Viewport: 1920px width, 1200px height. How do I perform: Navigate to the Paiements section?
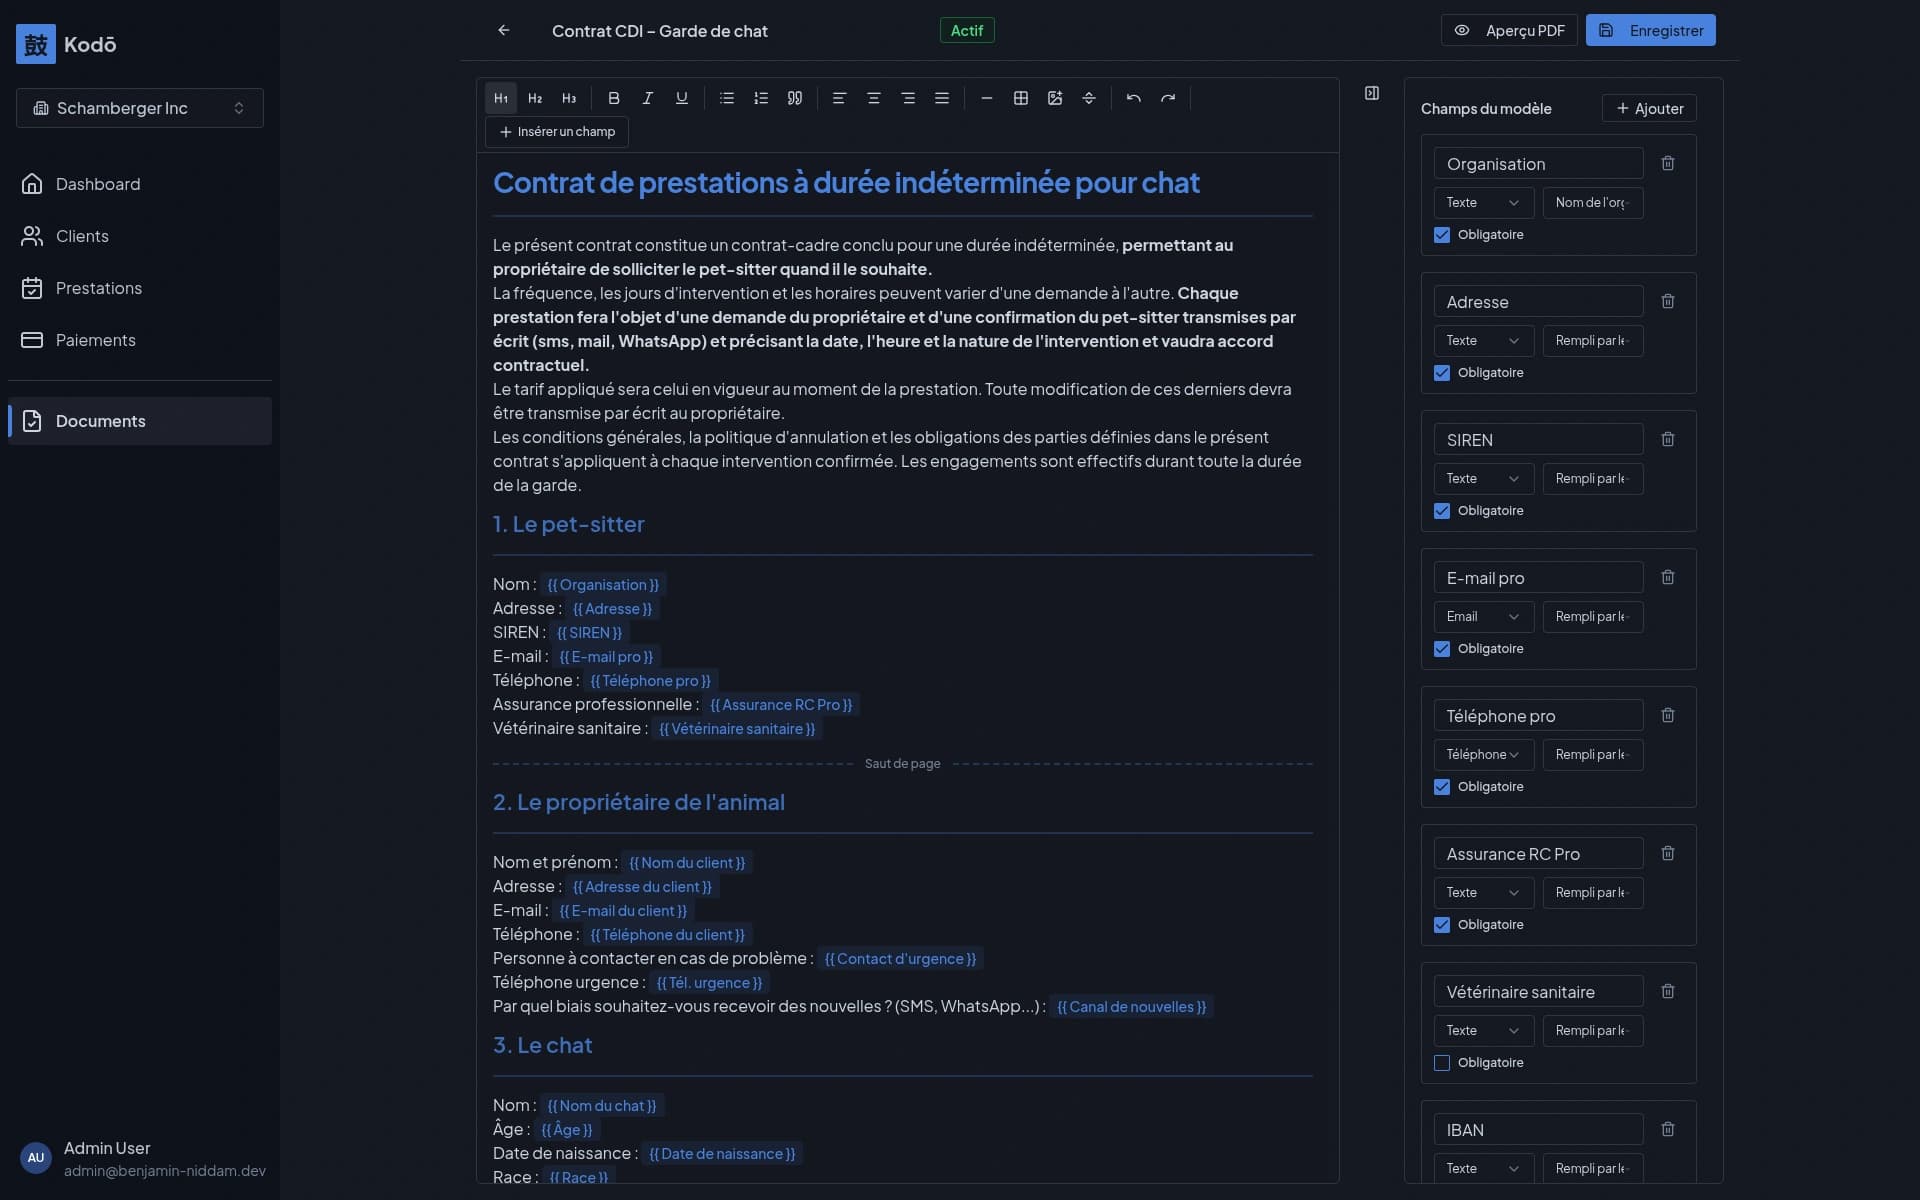coord(96,340)
